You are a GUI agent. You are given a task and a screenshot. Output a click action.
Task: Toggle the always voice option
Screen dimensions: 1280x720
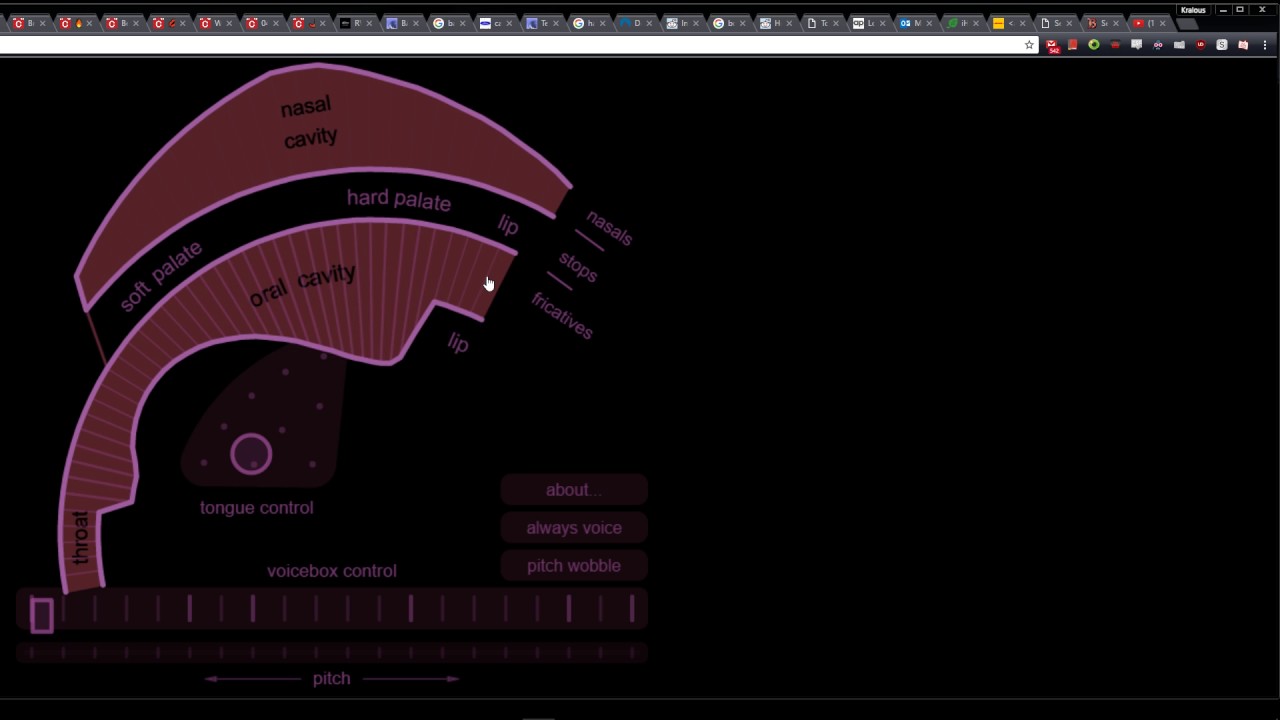(x=574, y=528)
